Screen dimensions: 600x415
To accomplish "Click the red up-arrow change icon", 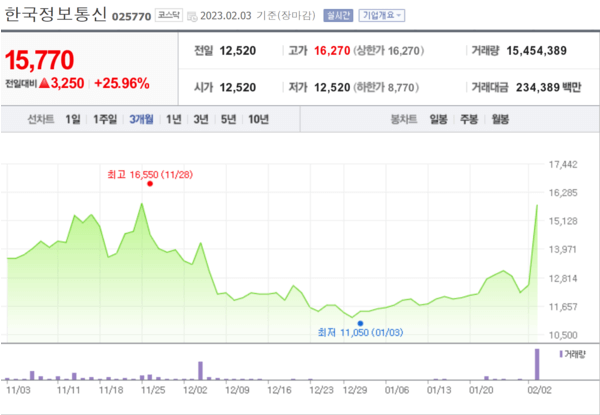I will tap(44, 83).
